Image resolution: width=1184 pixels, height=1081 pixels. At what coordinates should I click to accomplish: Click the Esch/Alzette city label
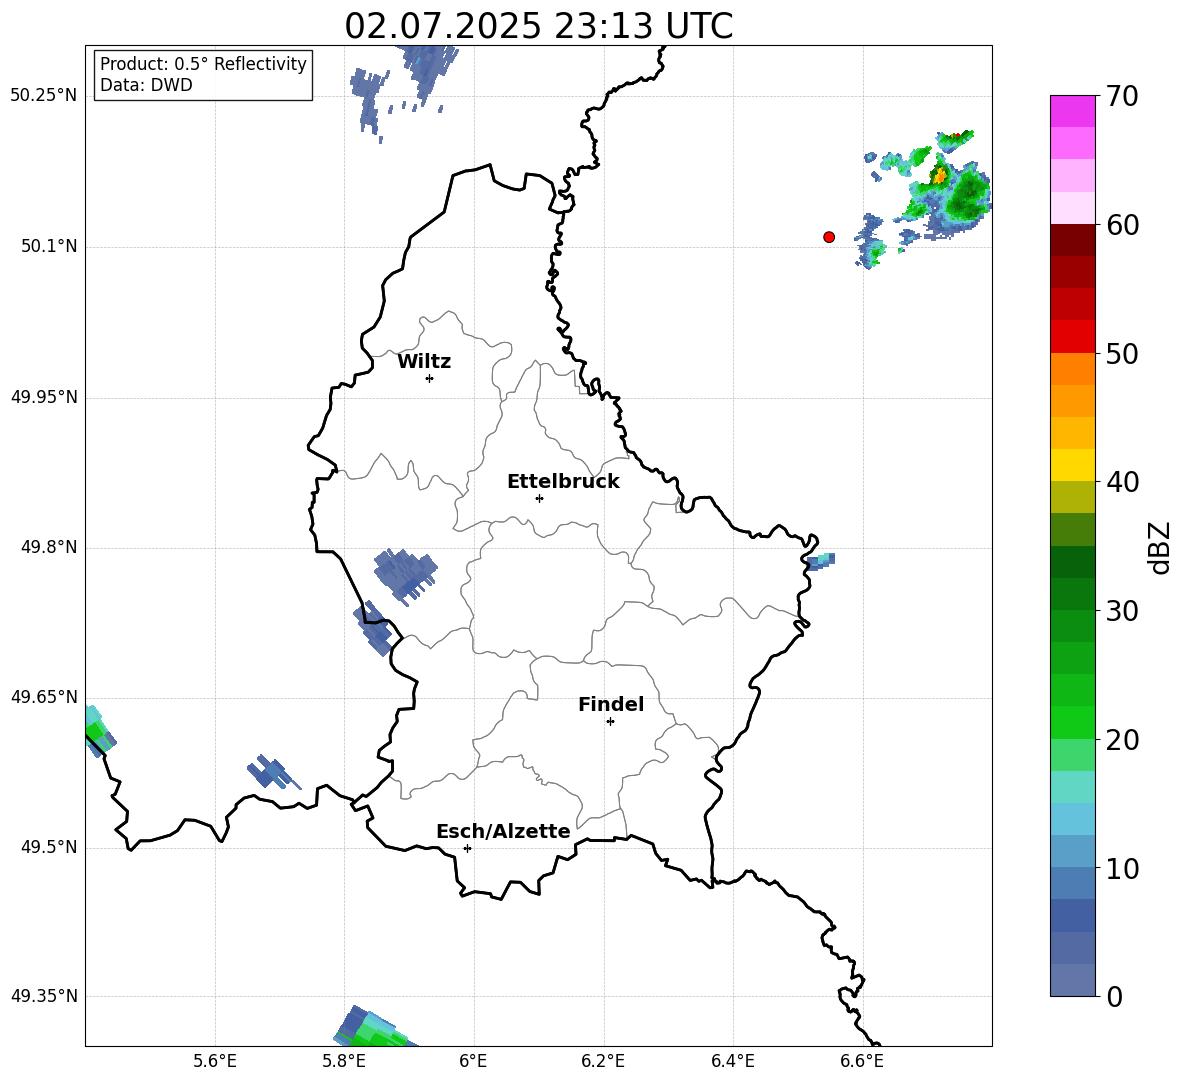coord(503,831)
